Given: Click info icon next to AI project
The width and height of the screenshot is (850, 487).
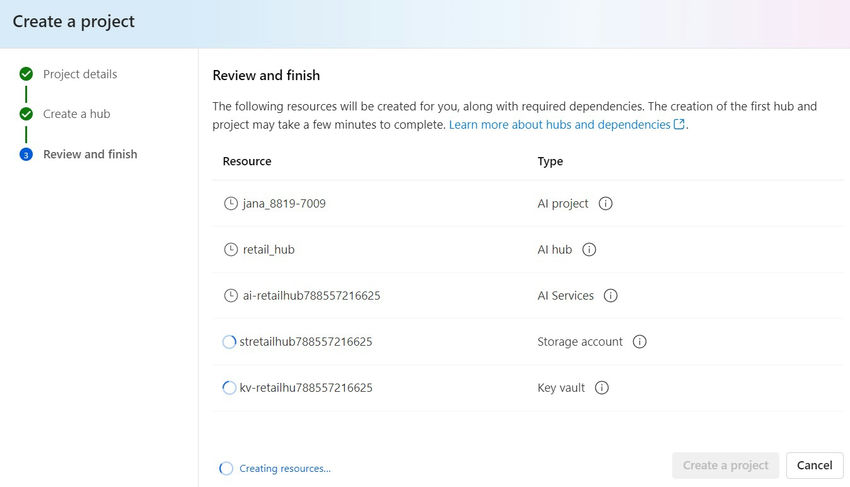Looking at the screenshot, I should click(605, 203).
